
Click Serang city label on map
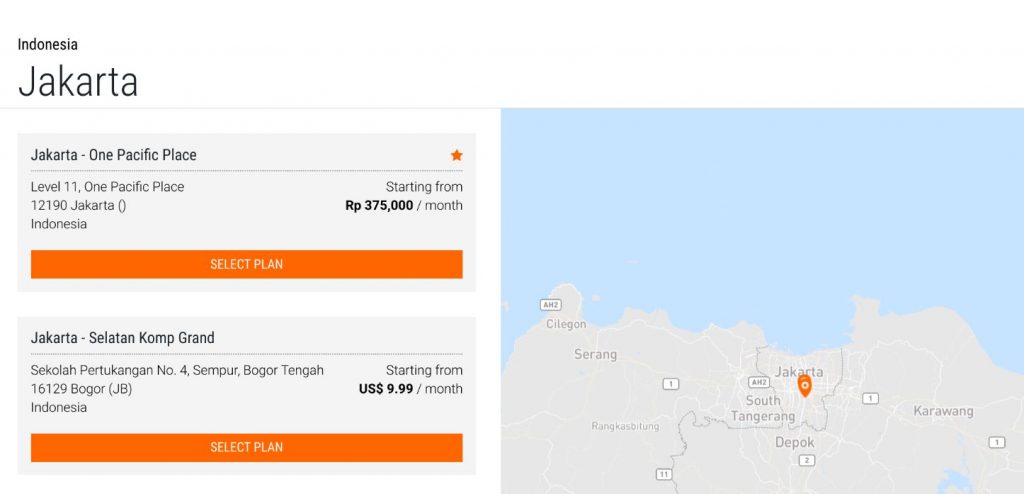(x=595, y=354)
